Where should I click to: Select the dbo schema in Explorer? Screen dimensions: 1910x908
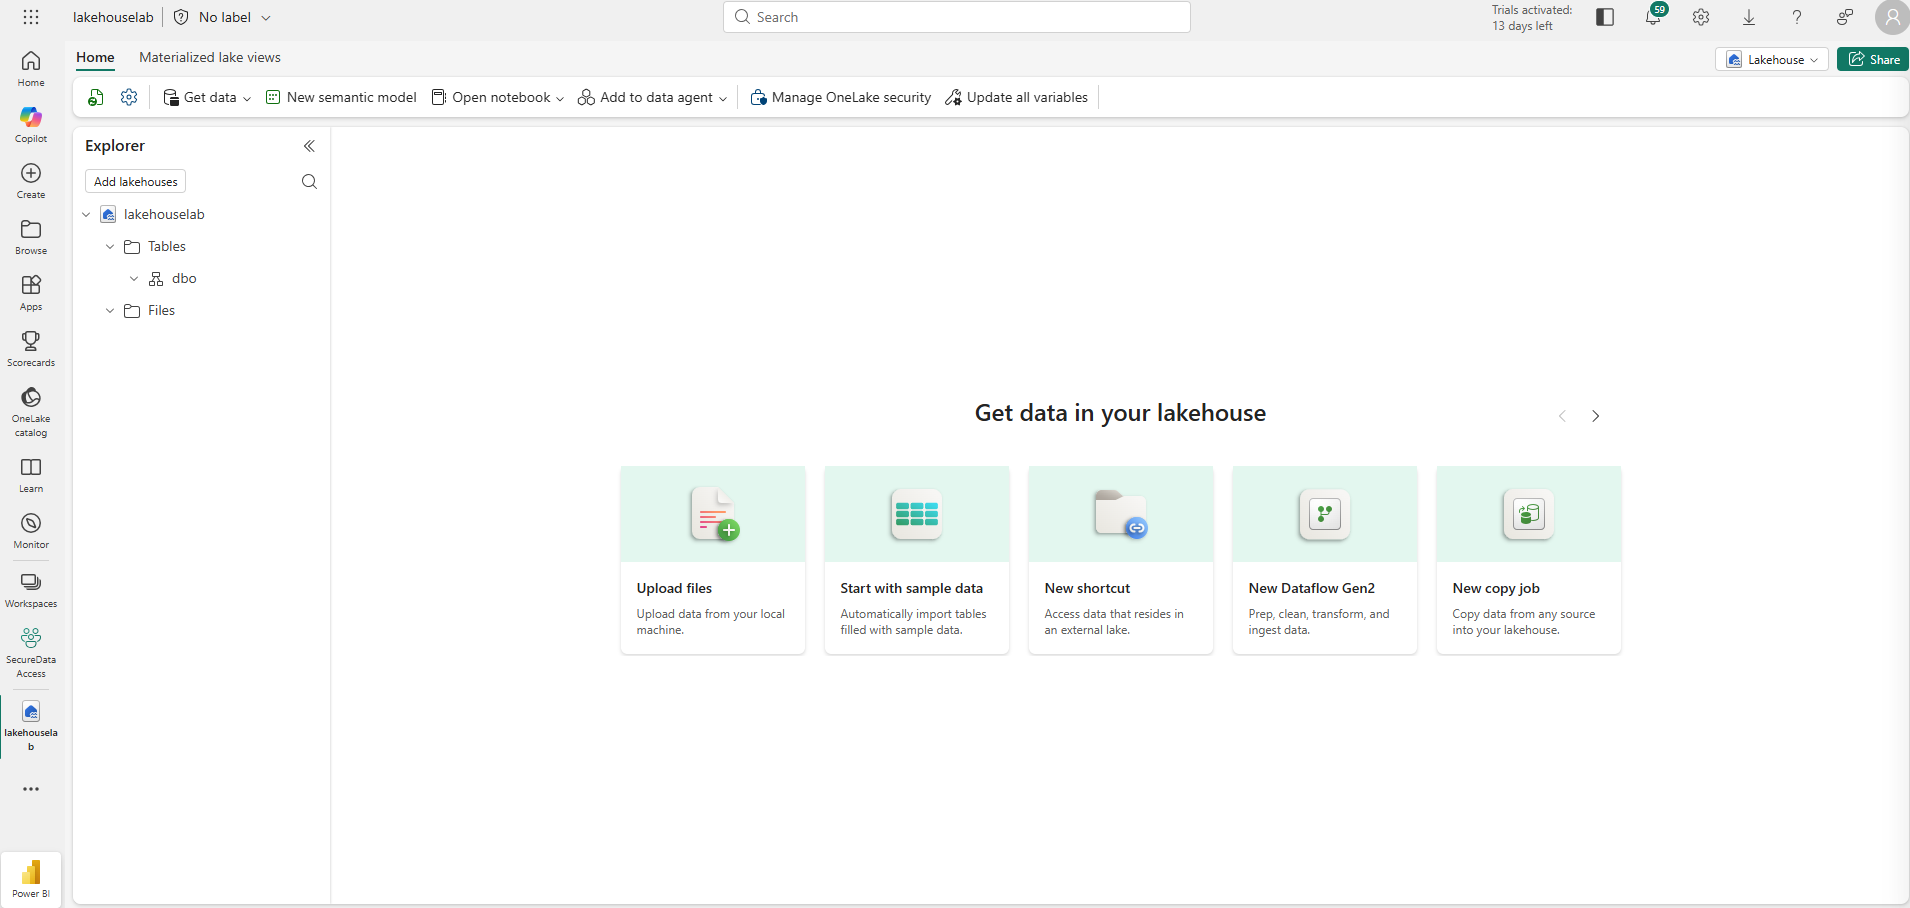click(184, 278)
